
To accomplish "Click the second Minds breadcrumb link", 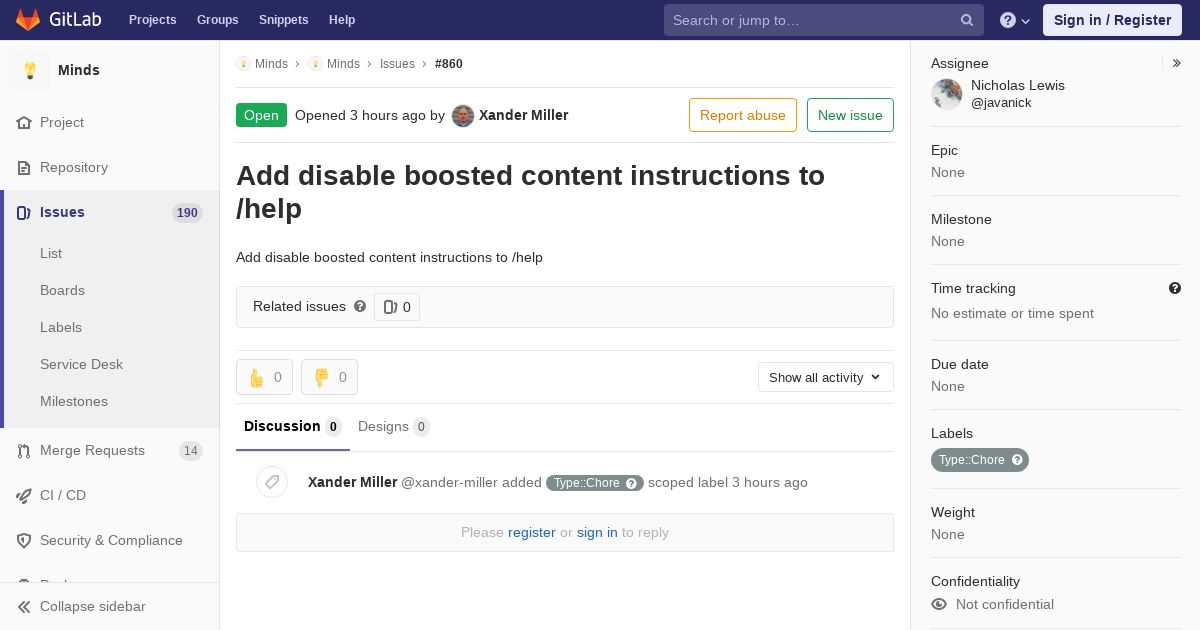I will [343, 63].
